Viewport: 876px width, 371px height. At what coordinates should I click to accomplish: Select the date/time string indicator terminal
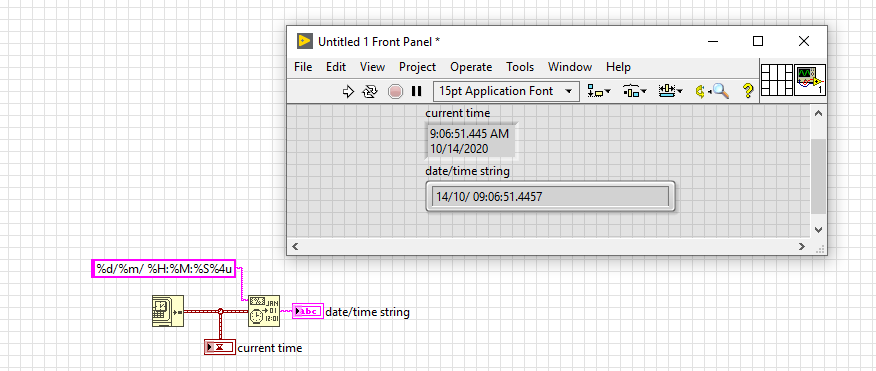point(308,311)
